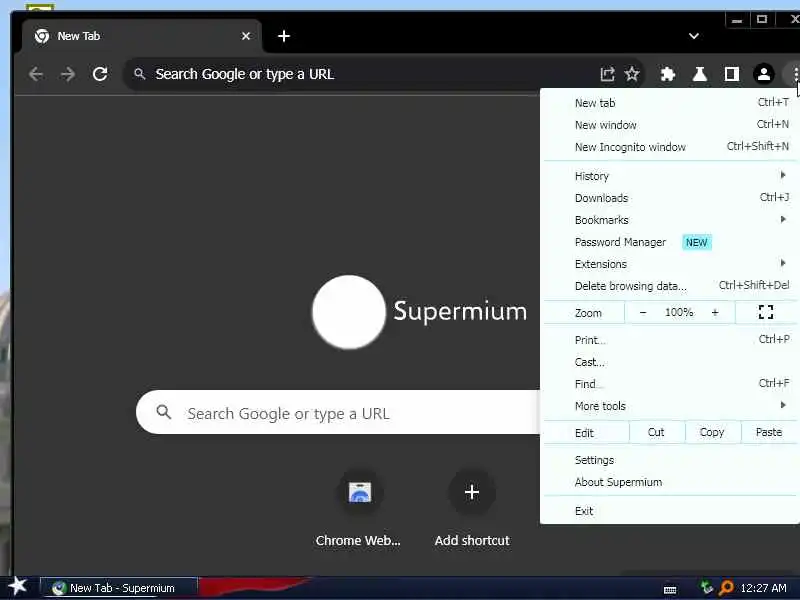Click the magnifier icon in page search box
800x600 pixels.
click(x=163, y=412)
